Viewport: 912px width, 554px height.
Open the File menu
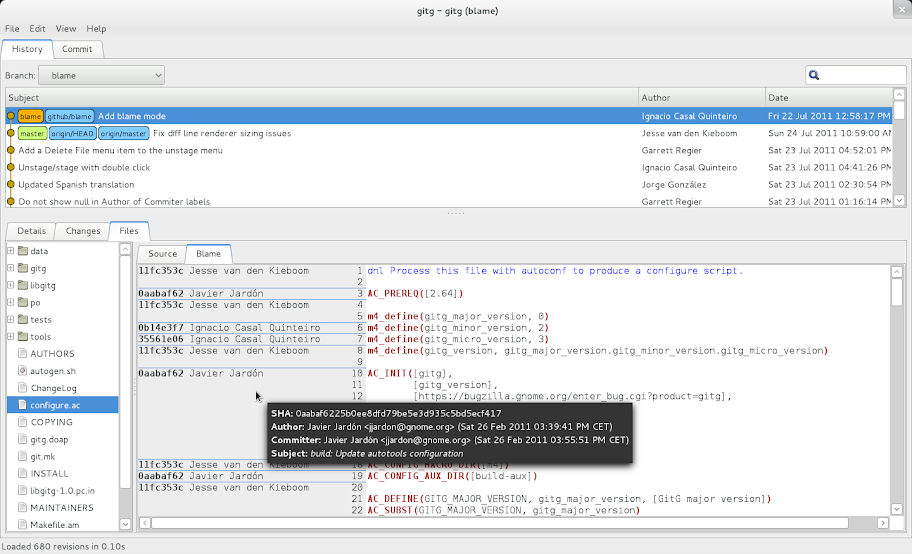(x=12, y=29)
